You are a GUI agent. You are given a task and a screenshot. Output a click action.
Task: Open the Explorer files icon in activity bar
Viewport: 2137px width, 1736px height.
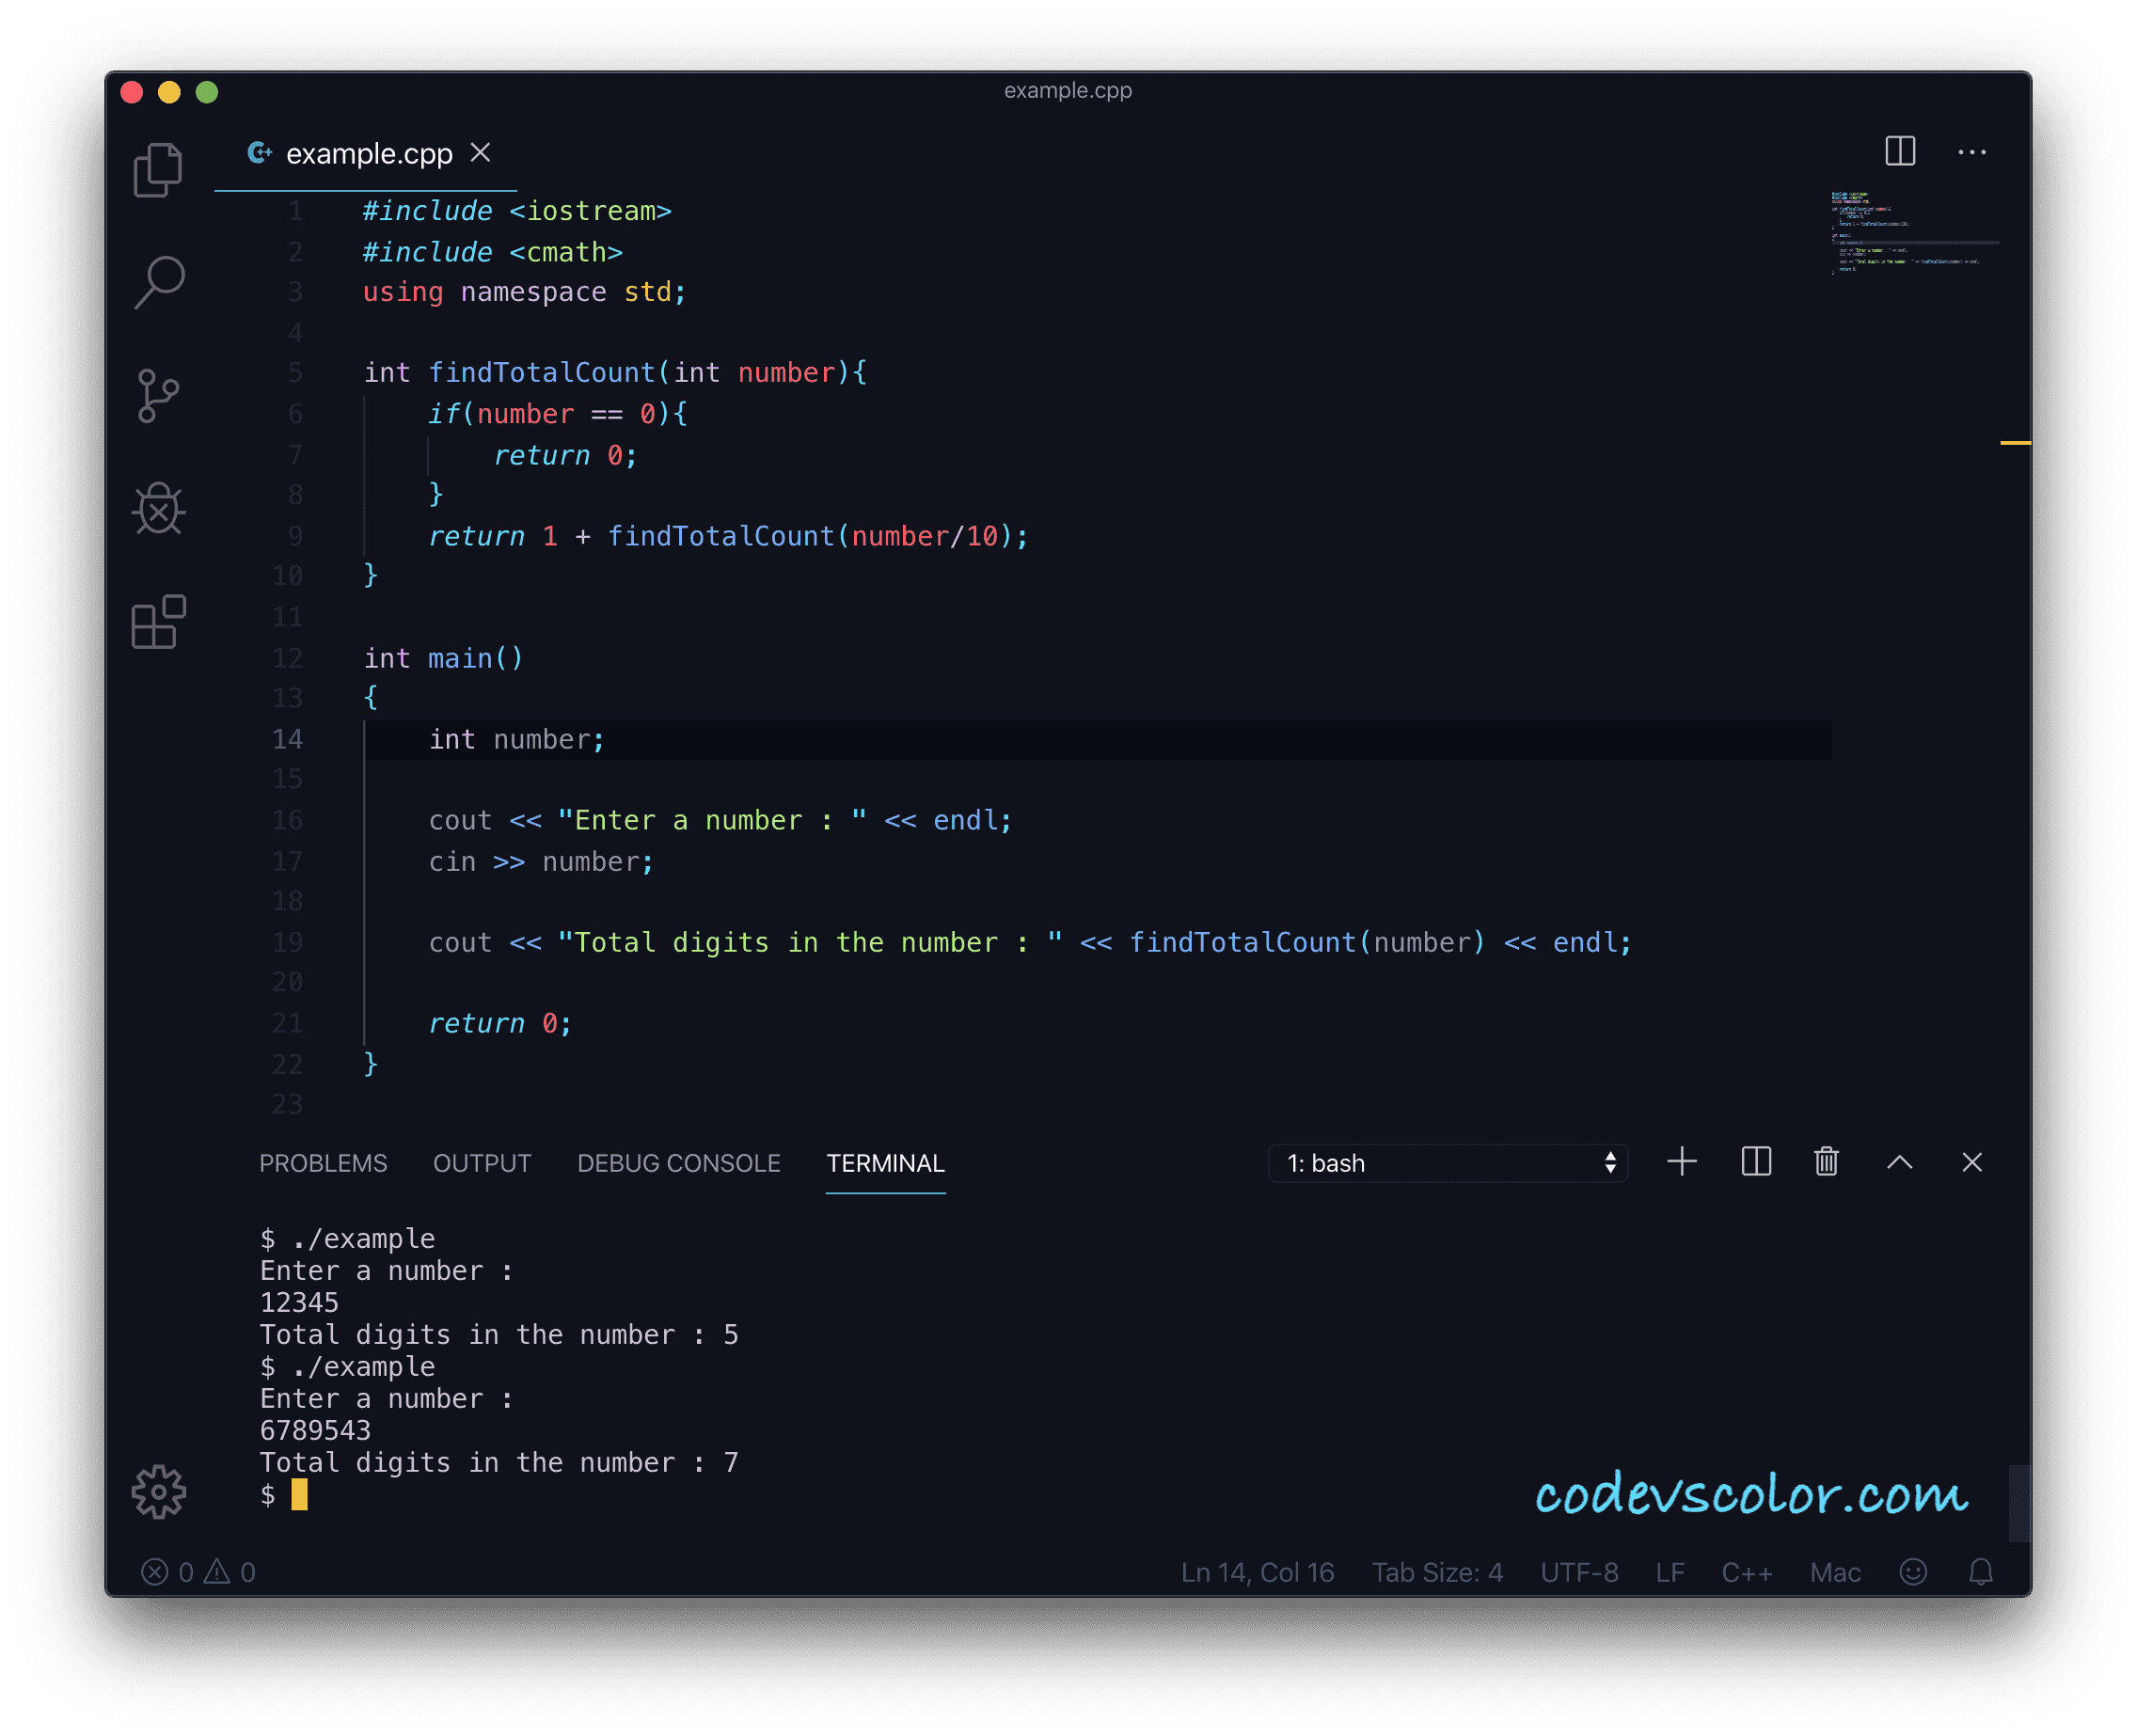click(x=158, y=170)
